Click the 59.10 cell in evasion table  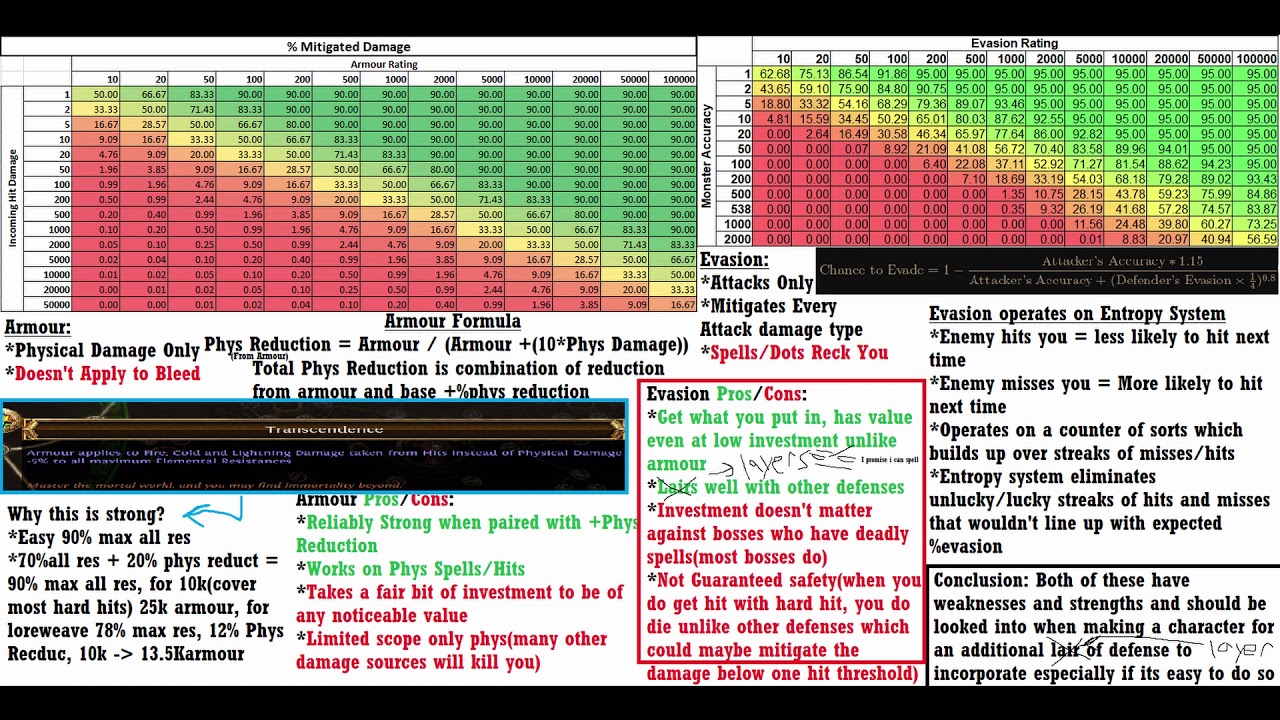pyautogui.click(x=814, y=89)
